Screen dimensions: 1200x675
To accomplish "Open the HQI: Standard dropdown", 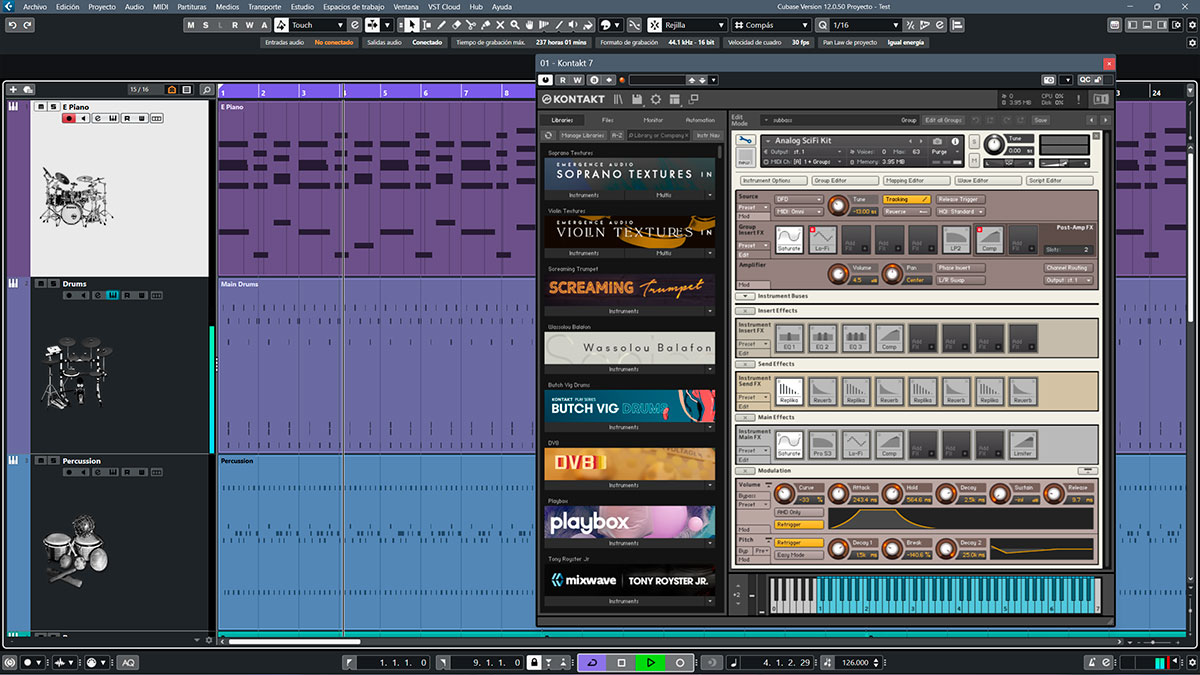I will (x=960, y=211).
